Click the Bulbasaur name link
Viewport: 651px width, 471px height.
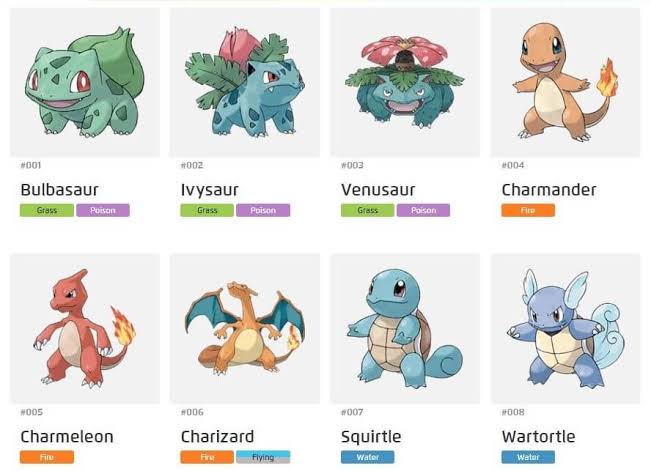click(59, 190)
